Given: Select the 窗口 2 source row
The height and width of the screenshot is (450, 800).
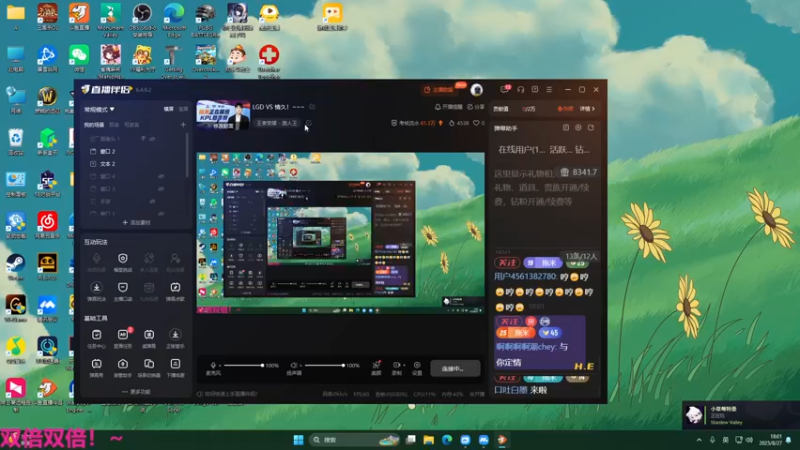Looking at the screenshot, I should pos(134,152).
